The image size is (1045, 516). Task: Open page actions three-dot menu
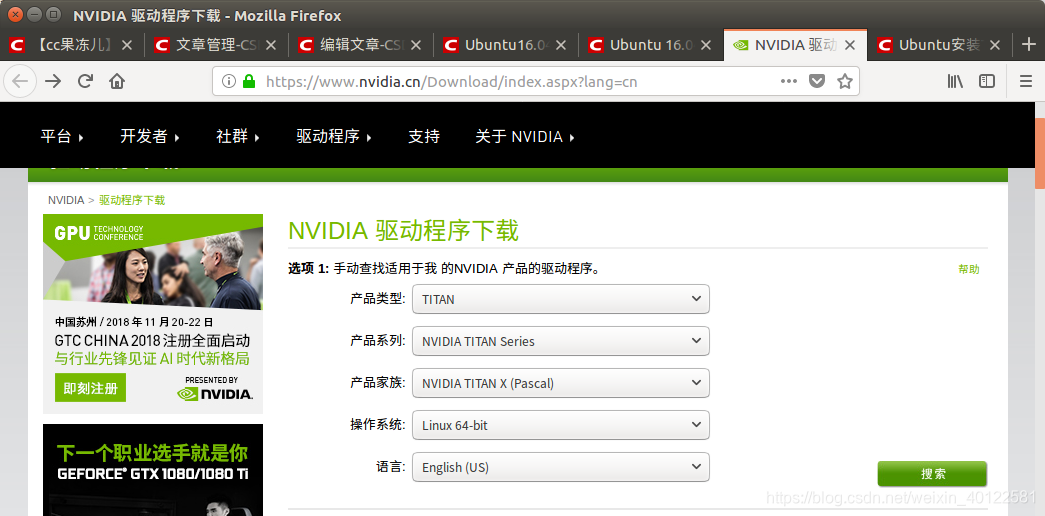[x=788, y=81]
